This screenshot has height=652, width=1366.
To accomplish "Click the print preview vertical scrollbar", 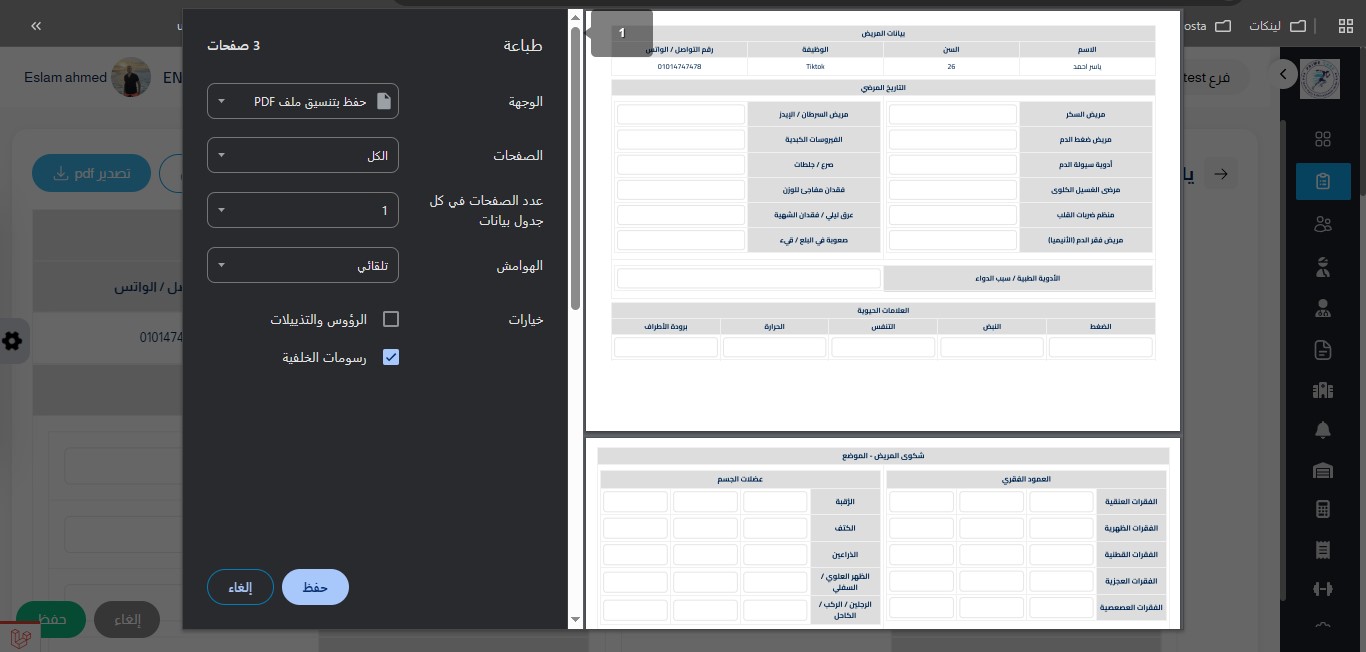I will [x=575, y=170].
